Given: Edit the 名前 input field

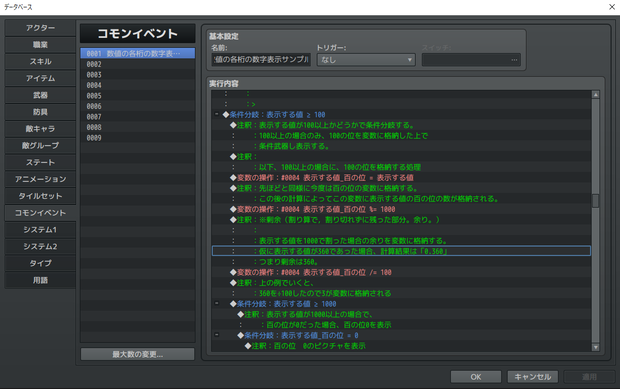Looking at the screenshot, I should [261, 60].
